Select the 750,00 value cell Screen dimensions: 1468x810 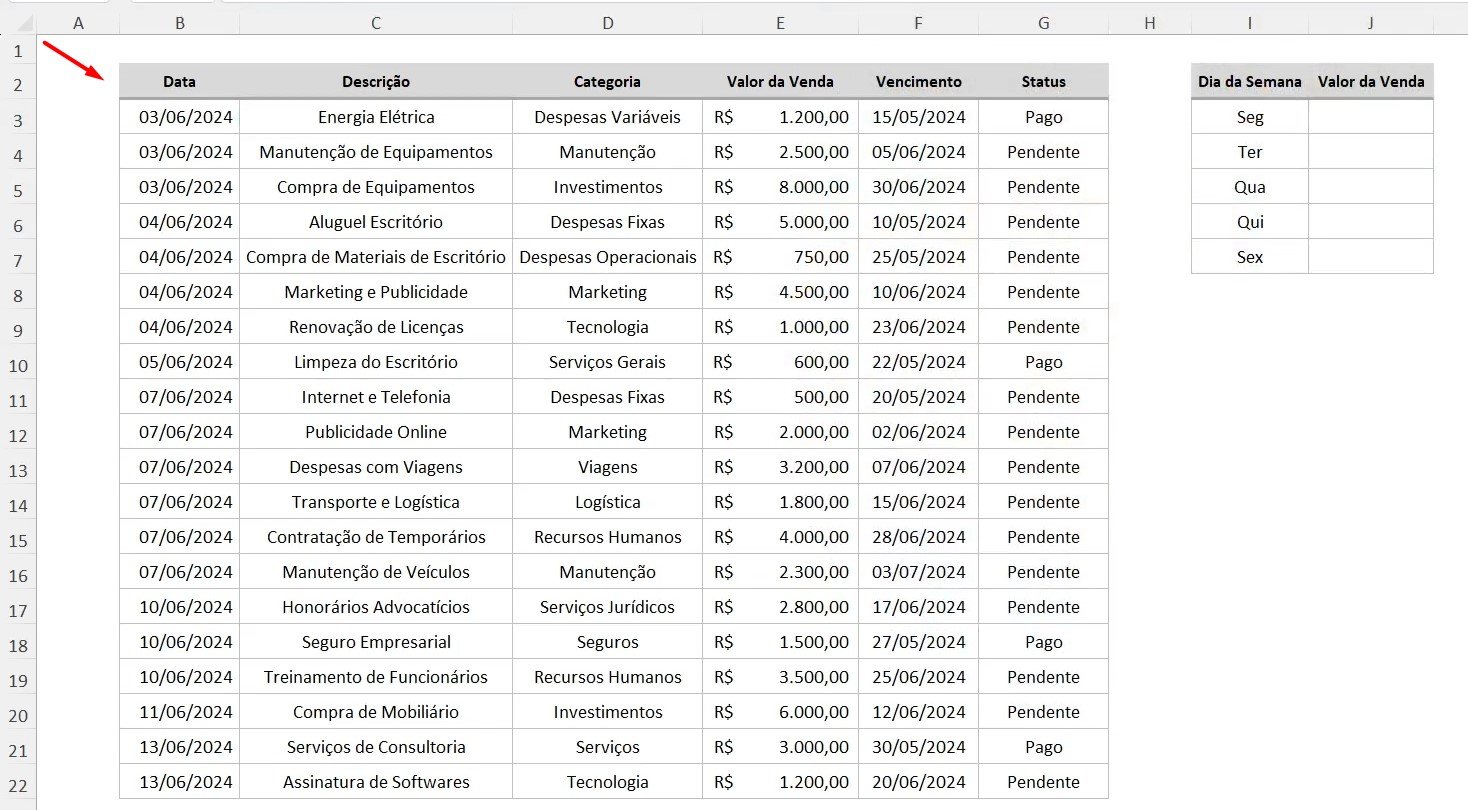[x=780, y=257]
